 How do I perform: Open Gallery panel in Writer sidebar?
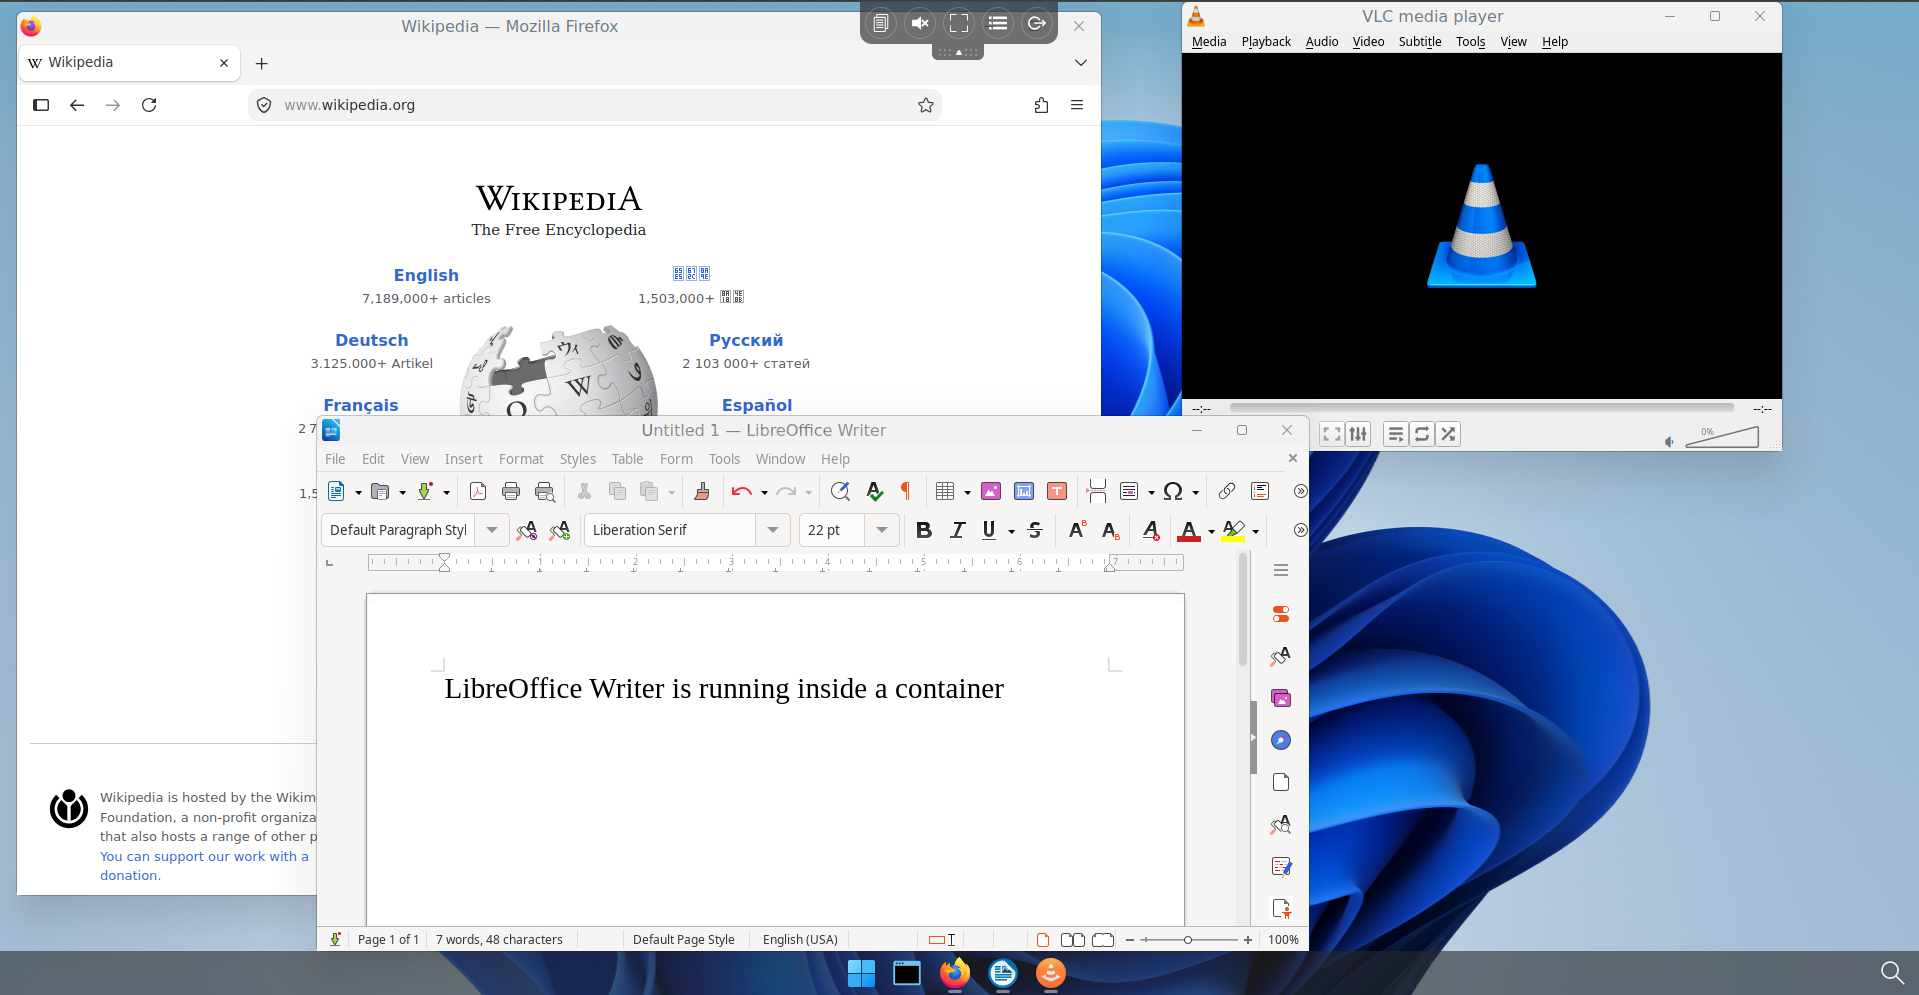[1281, 698]
